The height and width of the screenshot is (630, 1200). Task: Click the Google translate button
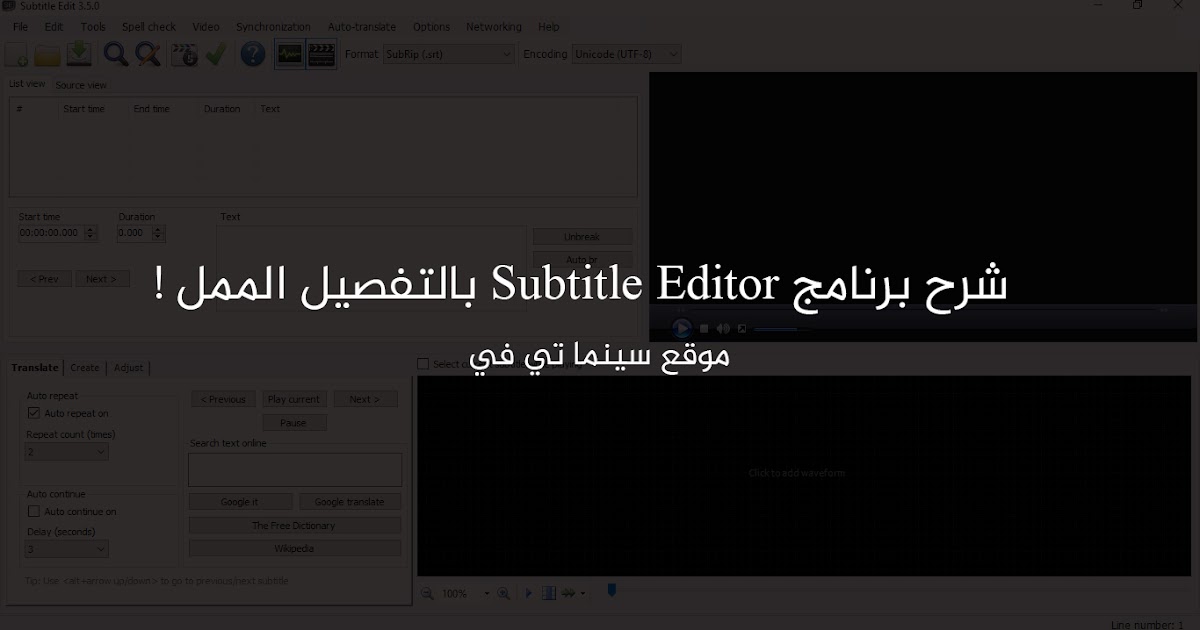(x=349, y=502)
